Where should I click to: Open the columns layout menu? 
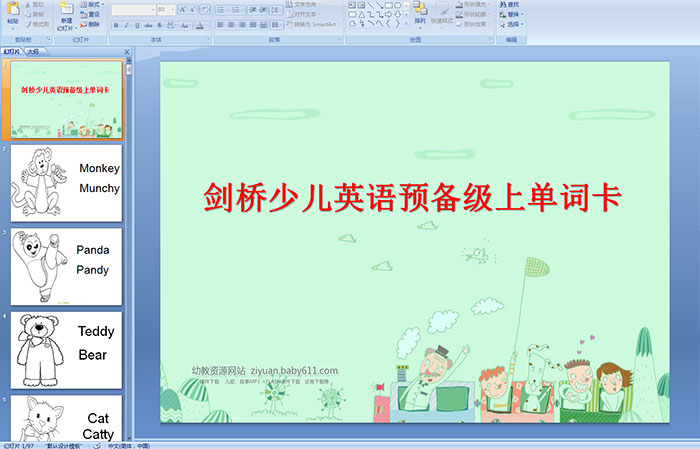click(276, 25)
